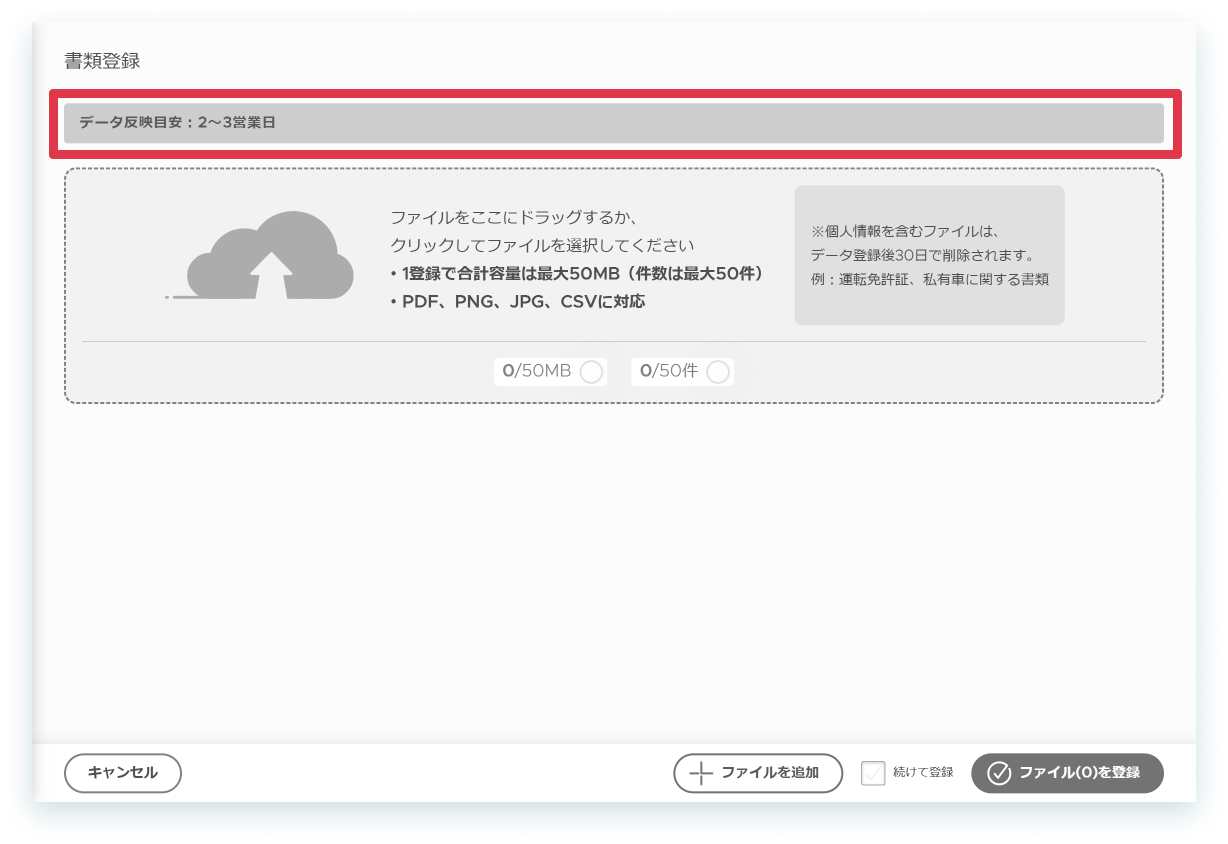The image size is (1228, 844).
Task: Click the 1登録で合計容量は最大50MB line
Action: click(x=577, y=273)
